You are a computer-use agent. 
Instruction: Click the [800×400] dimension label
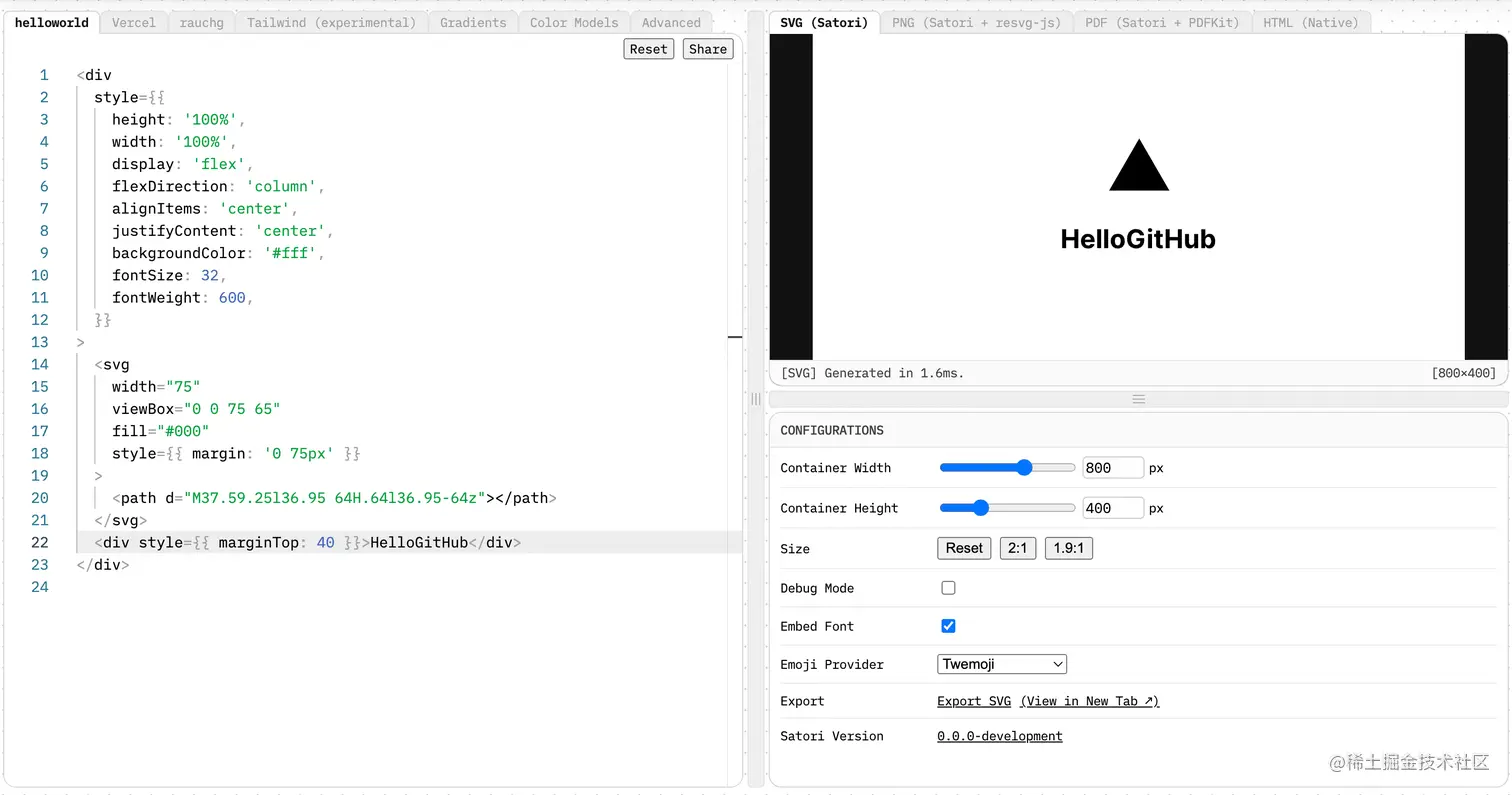1463,373
